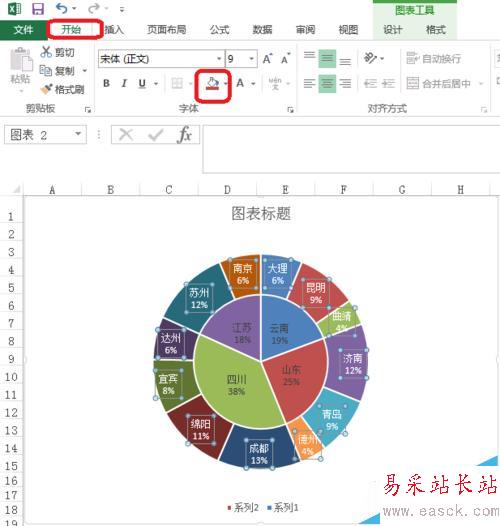Click Wrap Text (自动换行) button
Image resolution: width=500 pixels, height=526 pixels.
[433, 58]
